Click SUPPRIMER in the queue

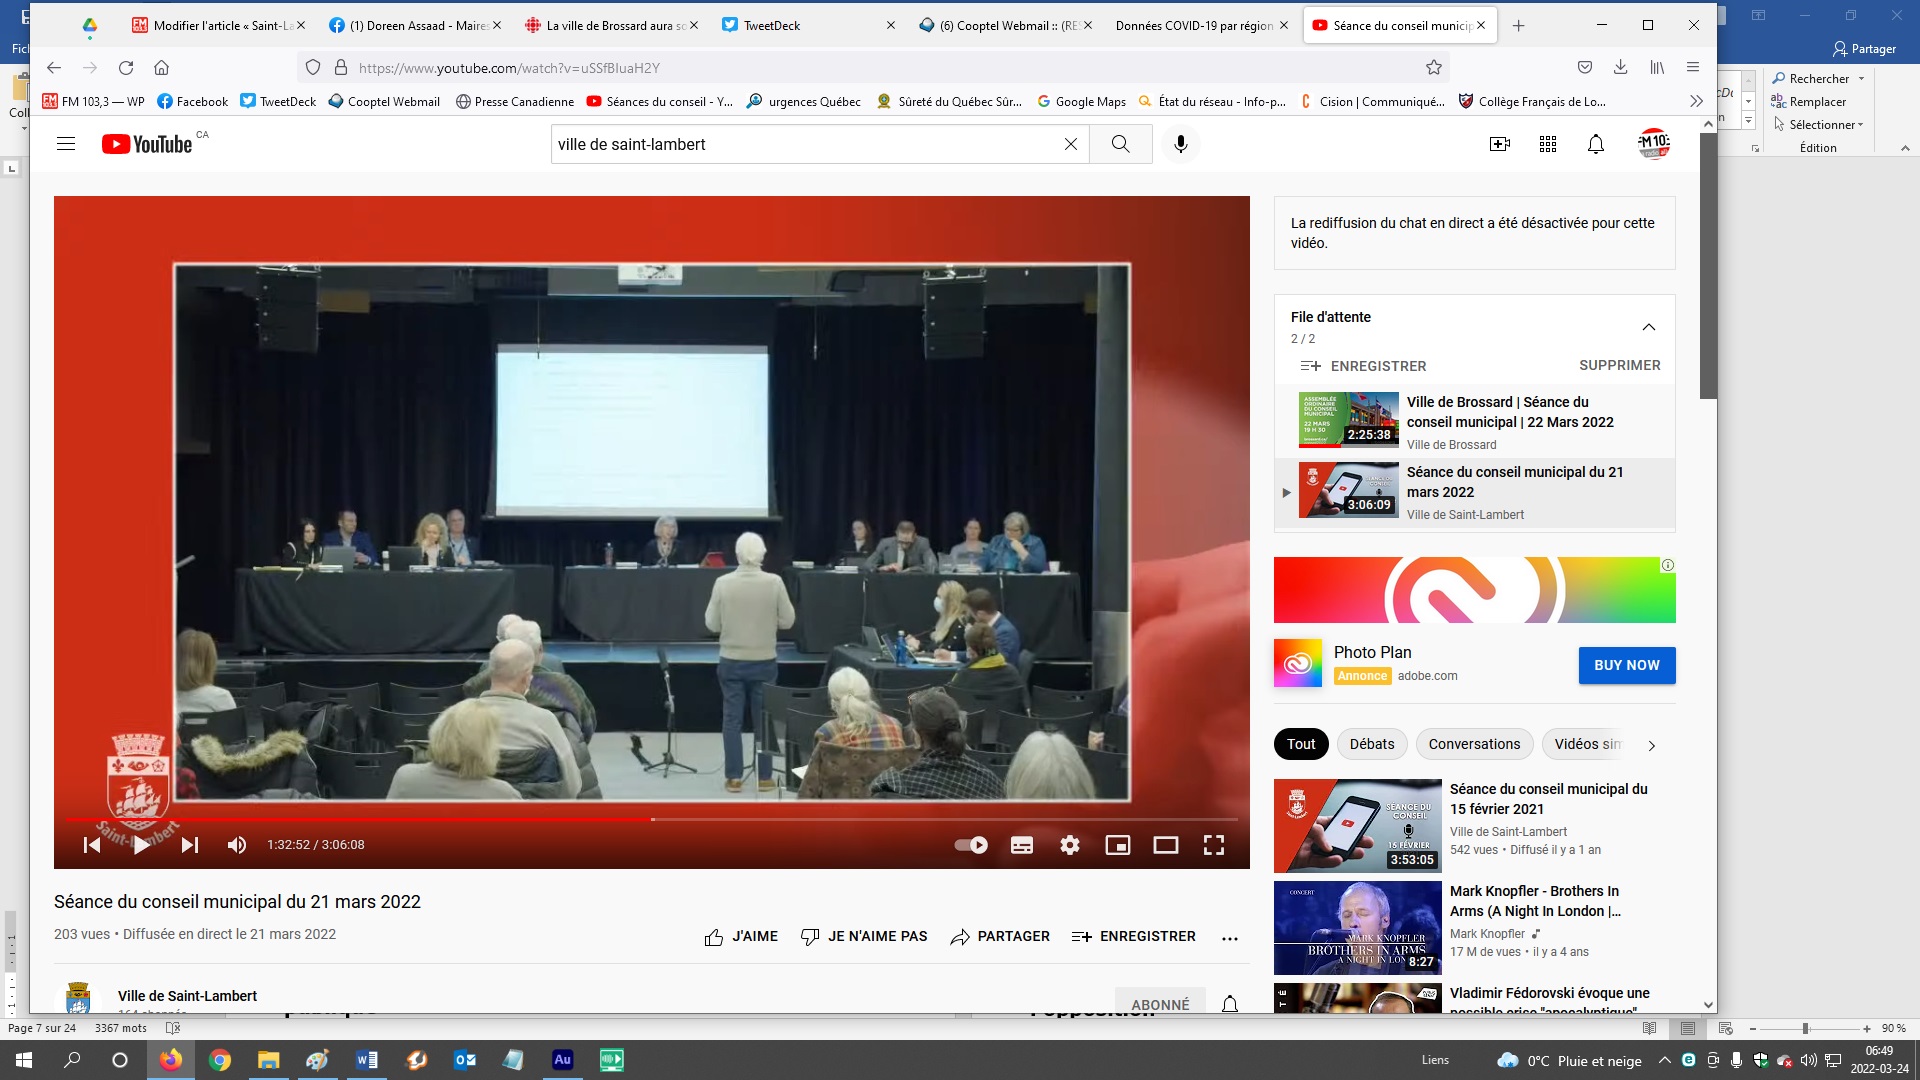pyautogui.click(x=1619, y=365)
